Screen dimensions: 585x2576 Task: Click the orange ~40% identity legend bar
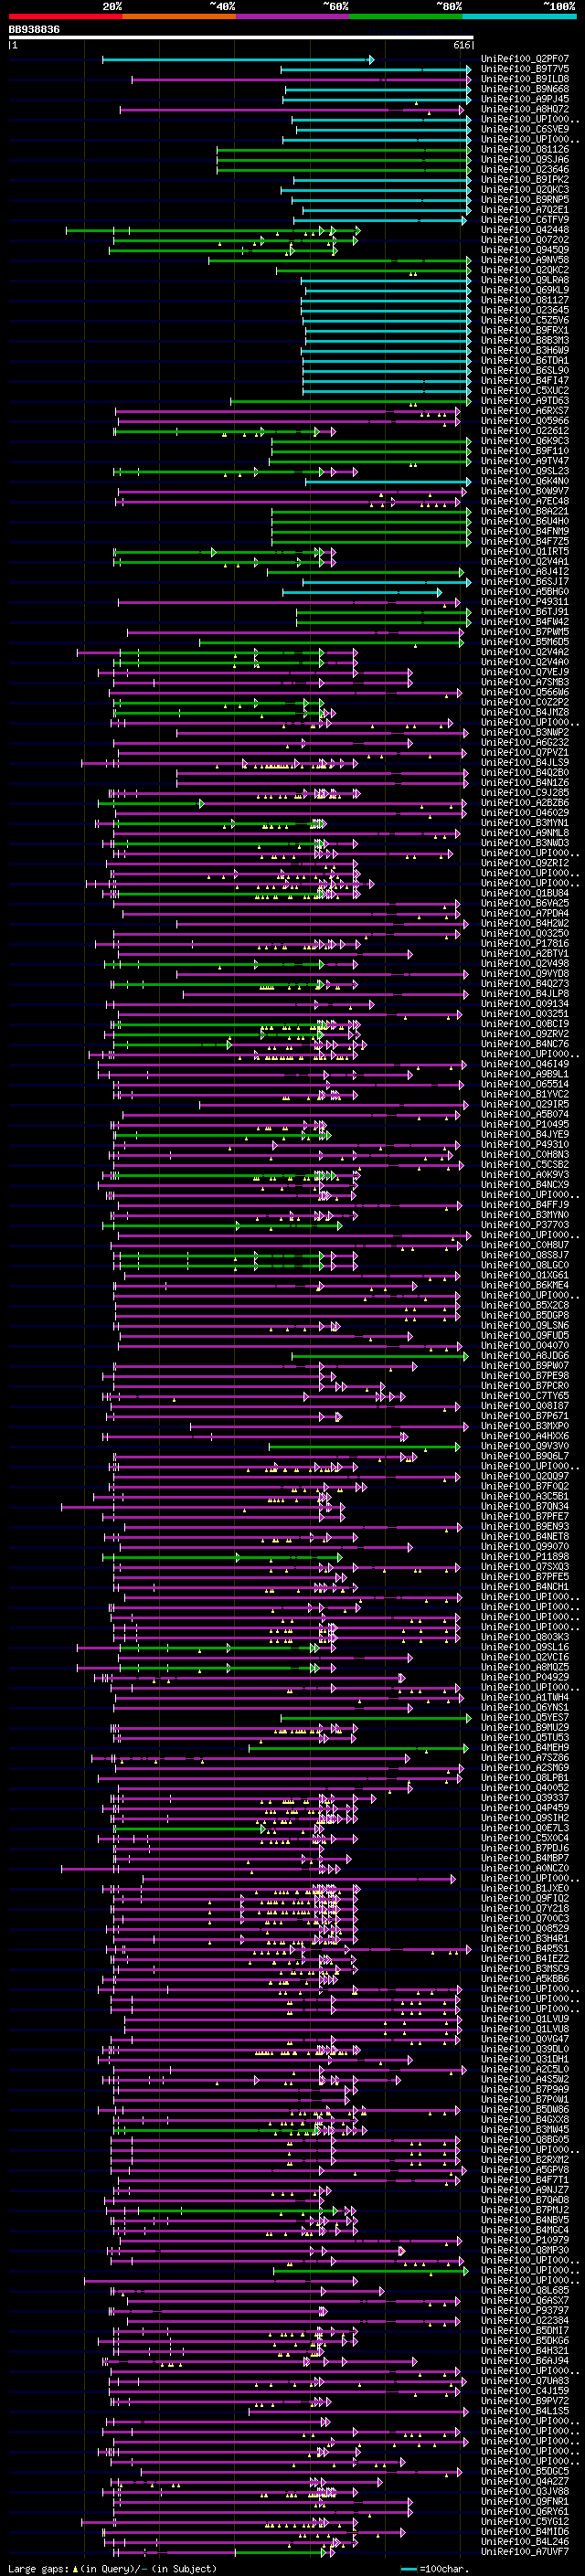[178, 16]
